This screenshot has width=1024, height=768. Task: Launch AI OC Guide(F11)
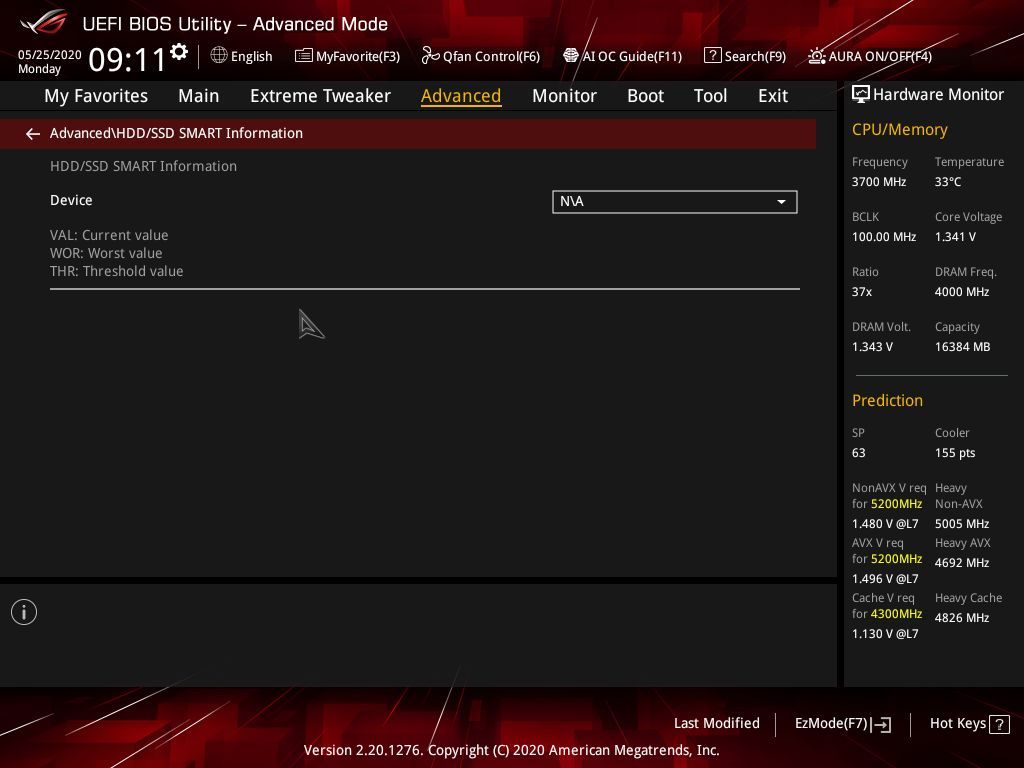point(622,56)
